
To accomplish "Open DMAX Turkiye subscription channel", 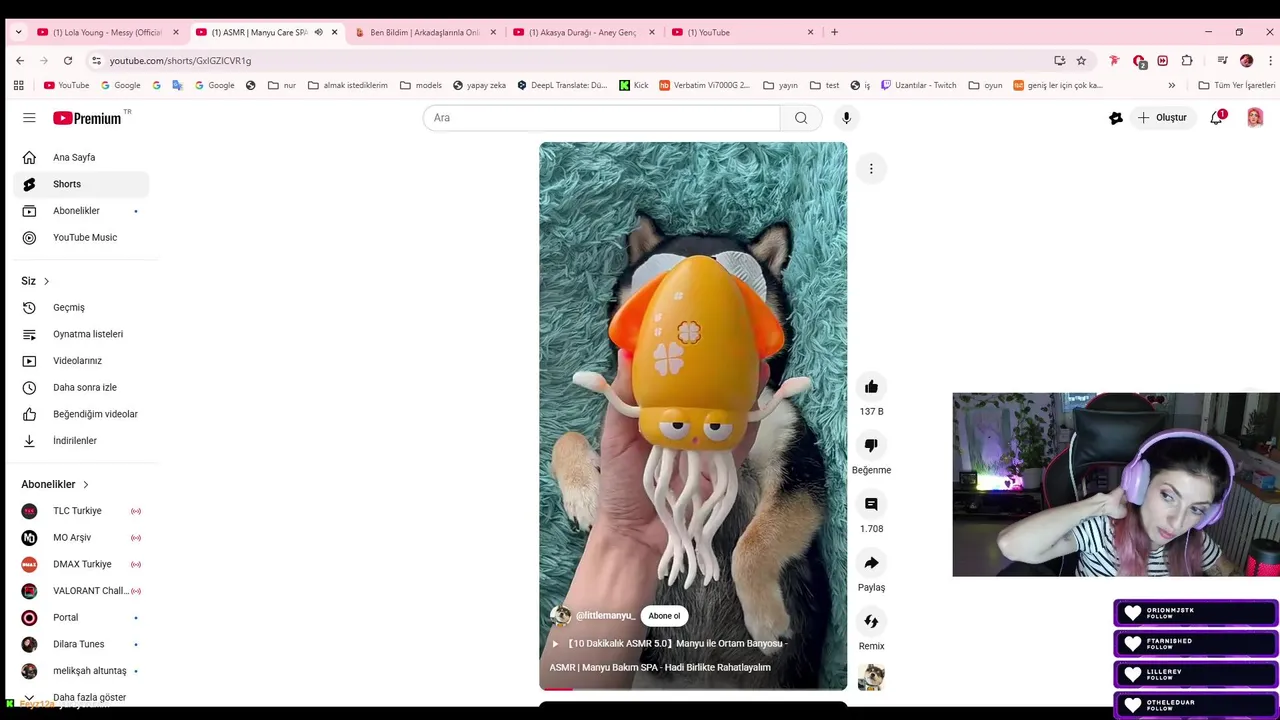I will tap(81, 564).
